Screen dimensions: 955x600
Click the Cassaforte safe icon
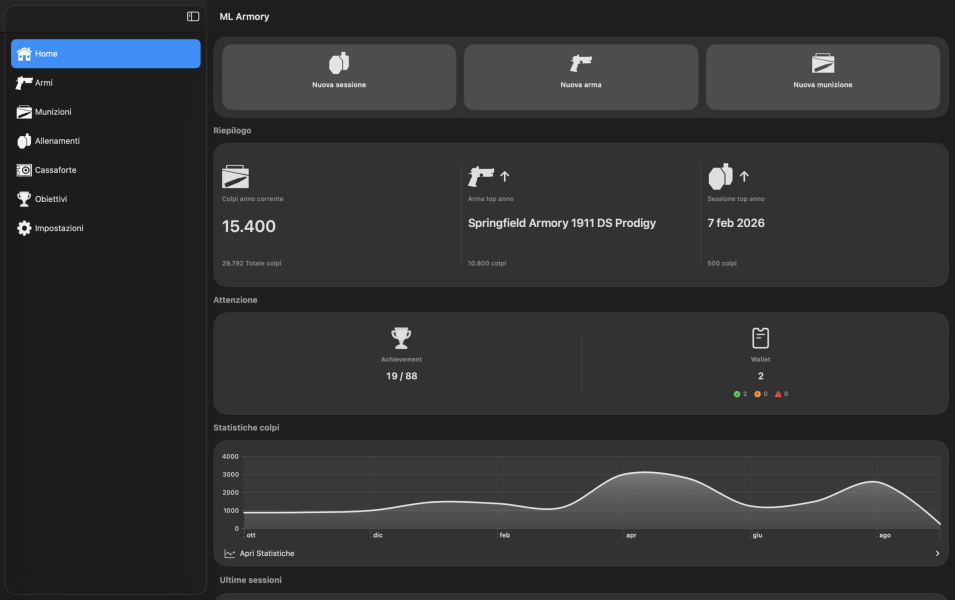point(24,170)
